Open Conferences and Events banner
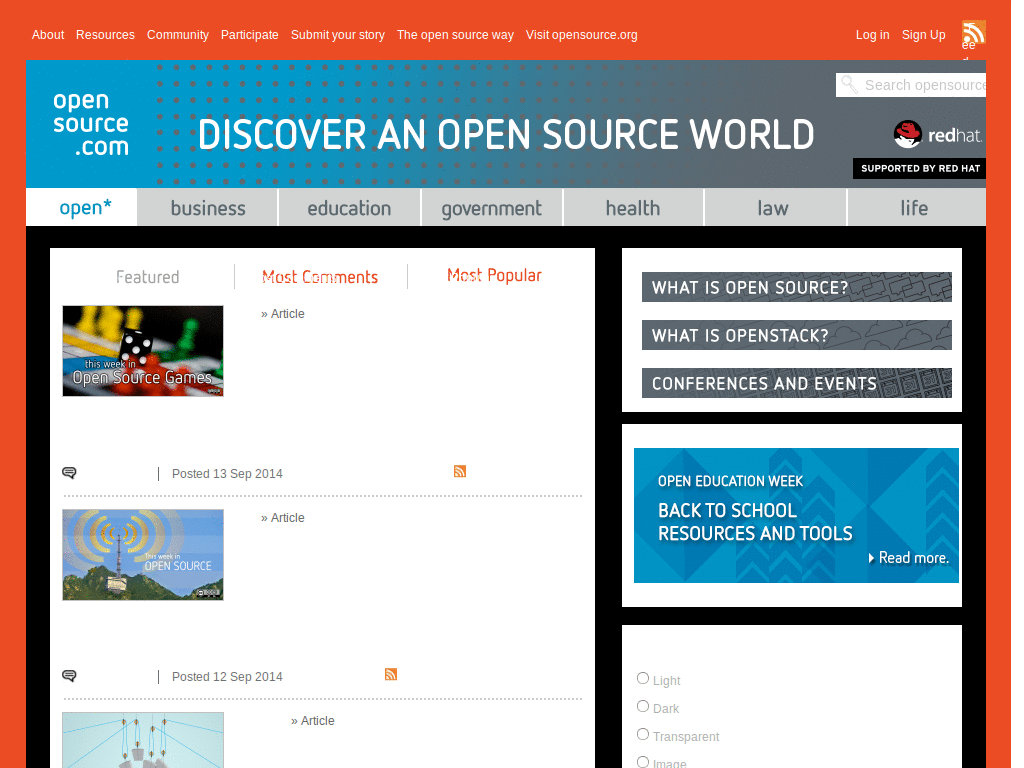 [x=797, y=383]
